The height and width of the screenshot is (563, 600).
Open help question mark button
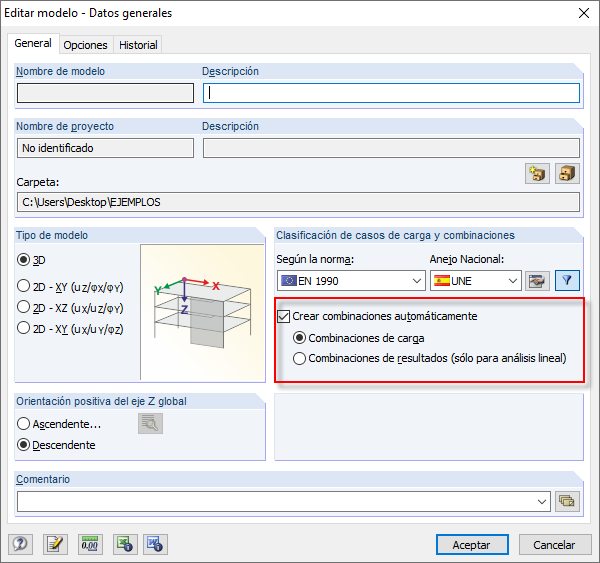[20, 544]
